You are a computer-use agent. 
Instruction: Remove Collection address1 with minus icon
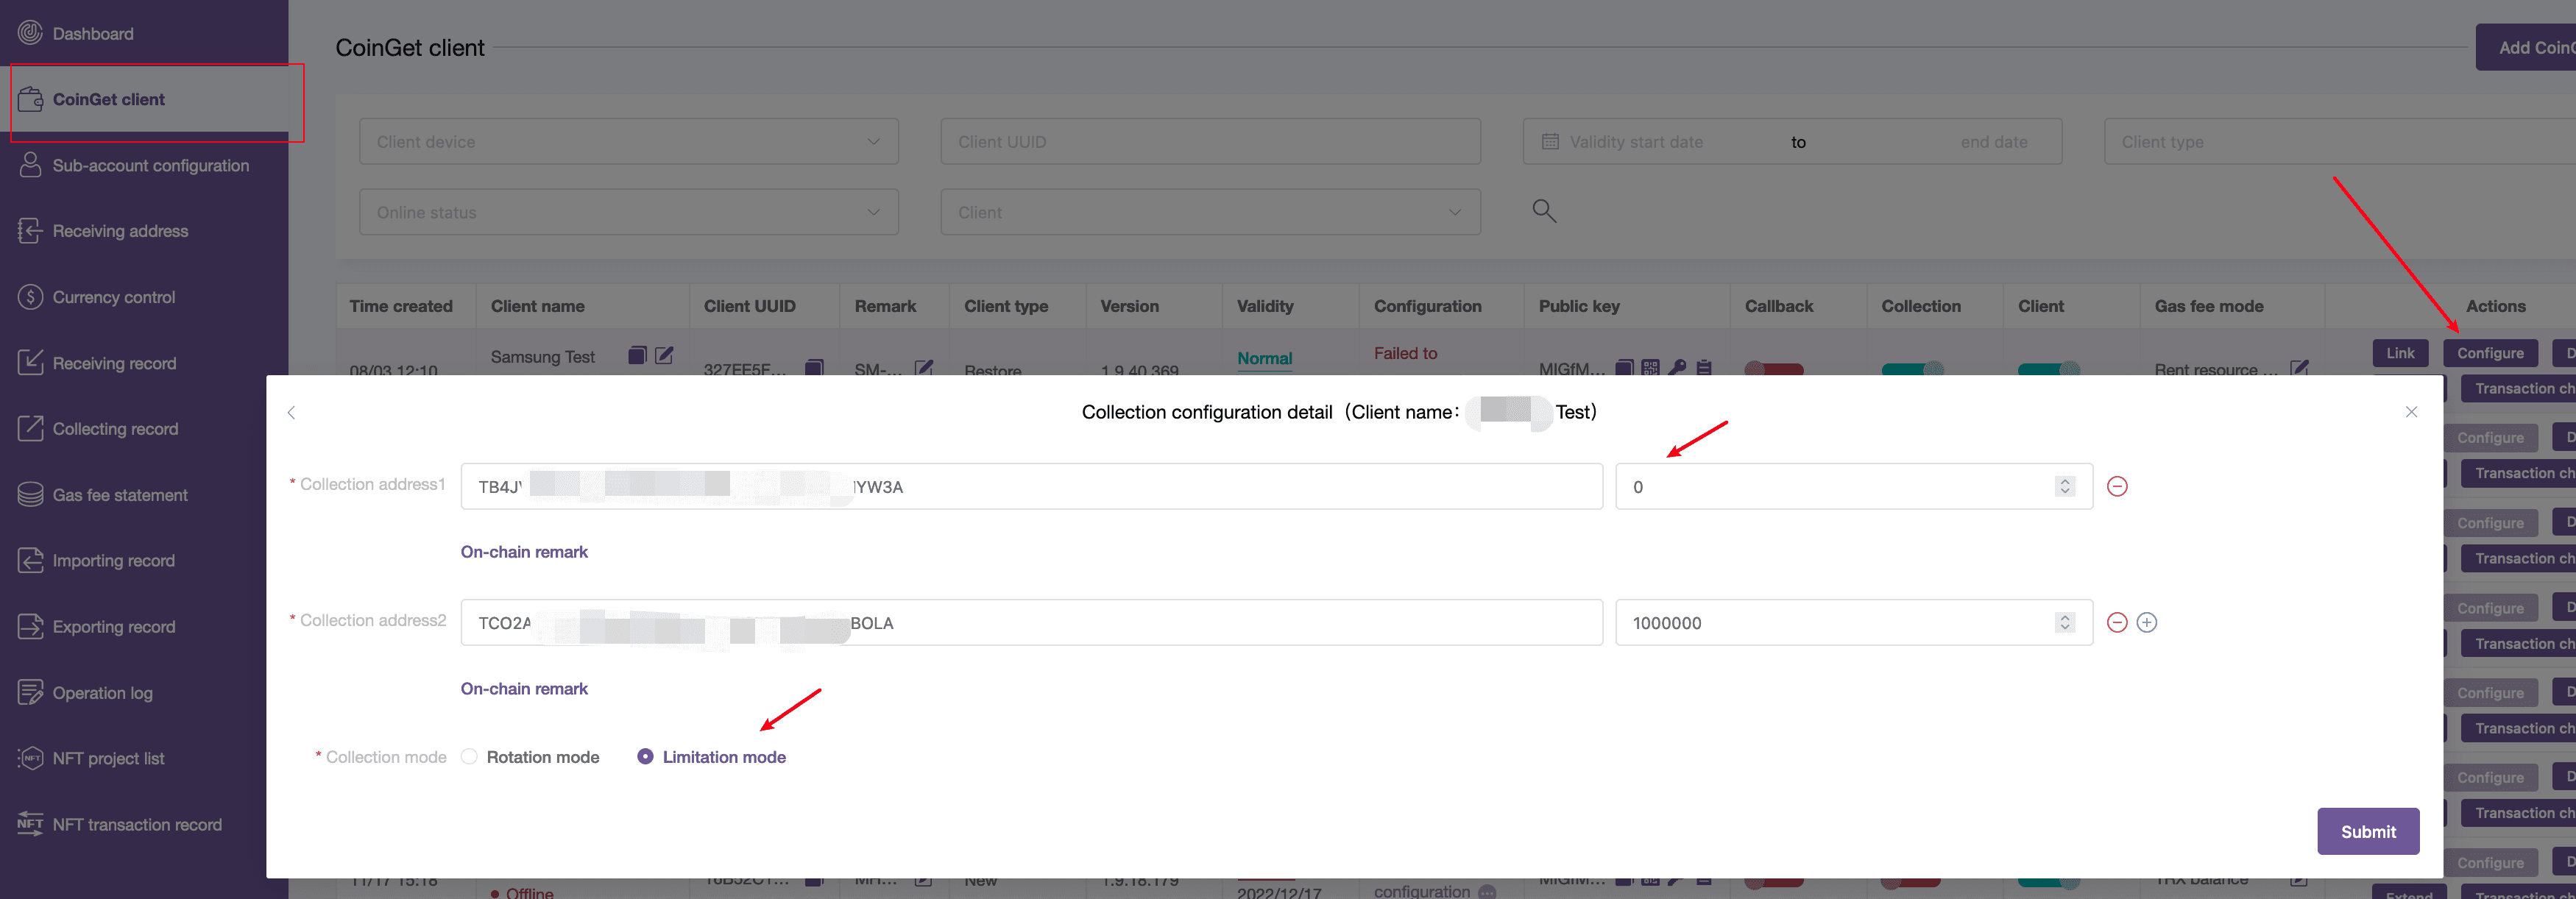(2117, 487)
